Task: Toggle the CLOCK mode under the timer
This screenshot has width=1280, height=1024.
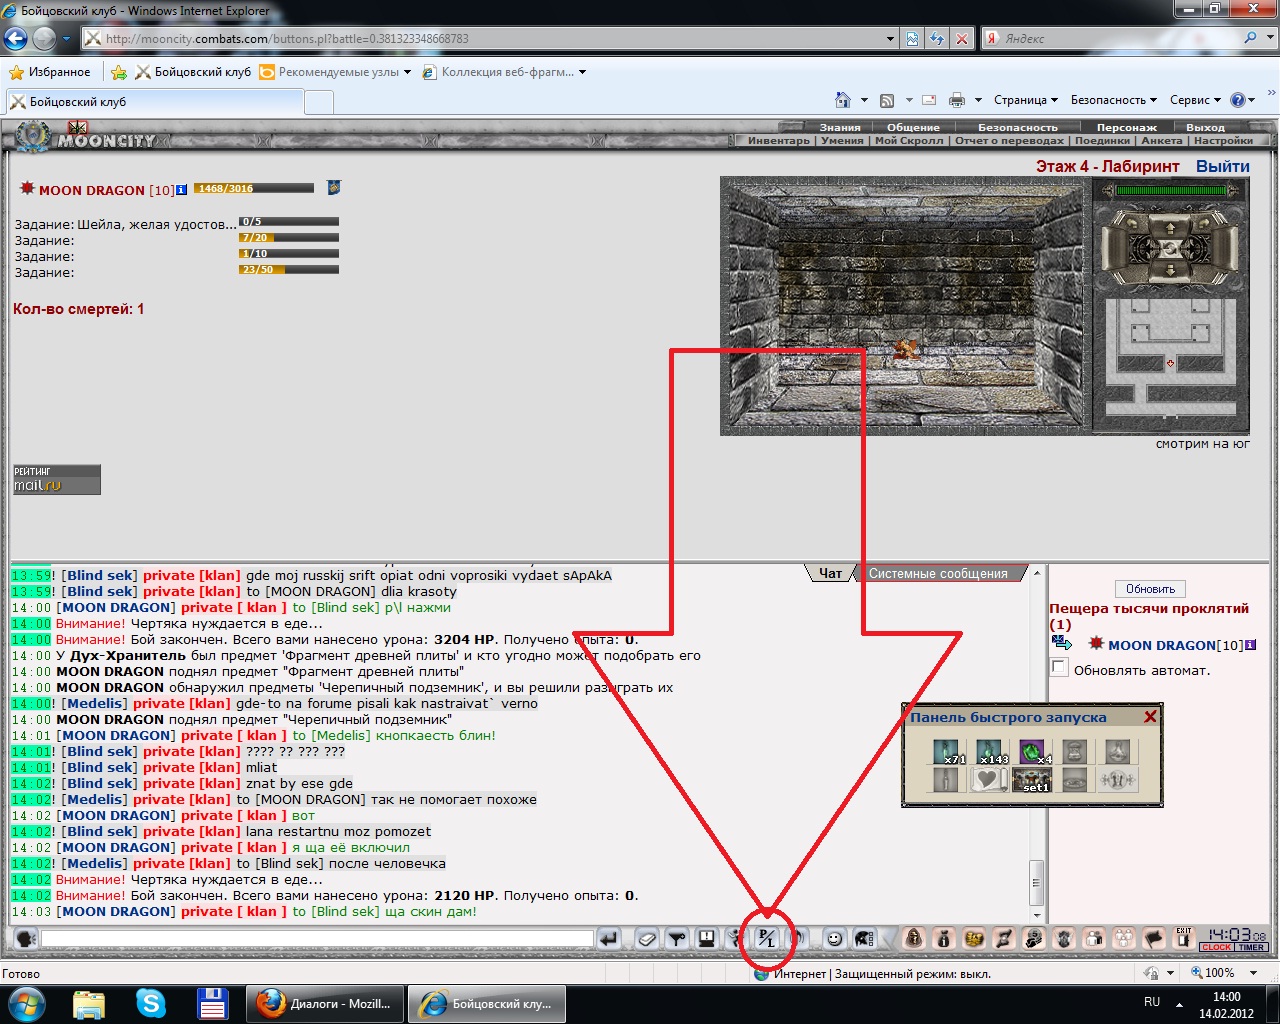Action: tap(1217, 947)
